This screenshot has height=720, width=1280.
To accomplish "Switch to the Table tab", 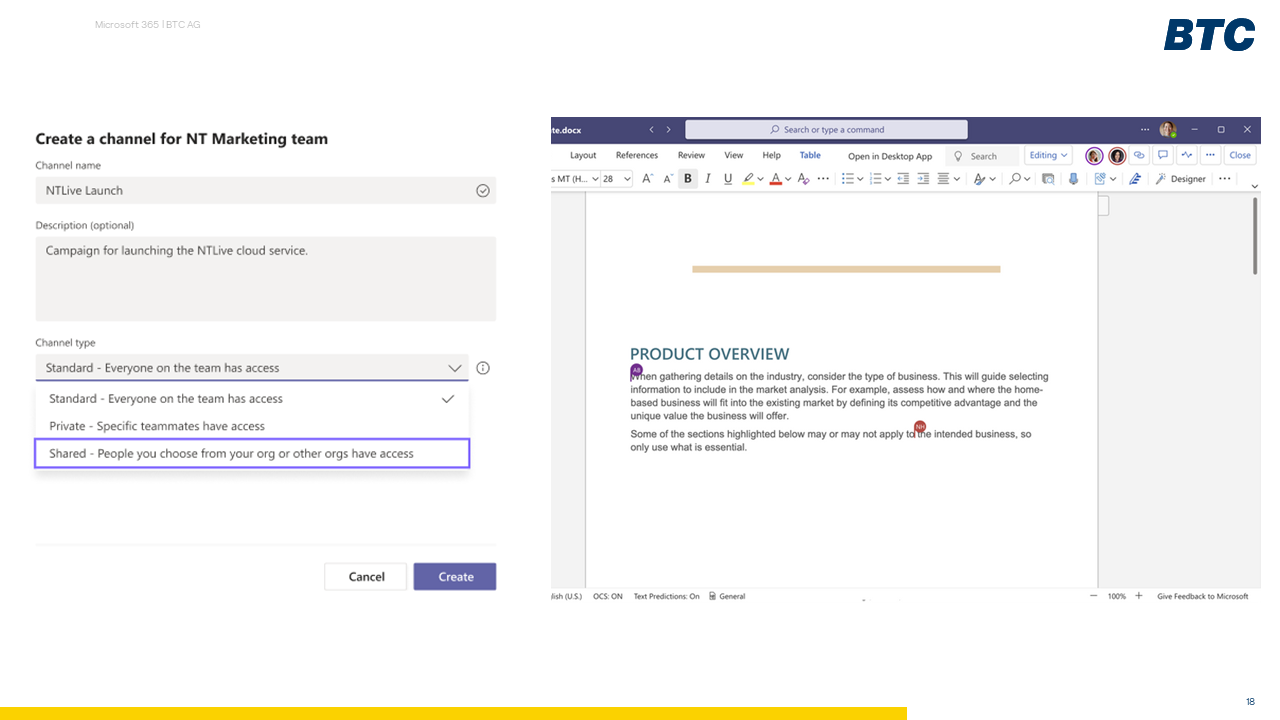I will (810, 156).
